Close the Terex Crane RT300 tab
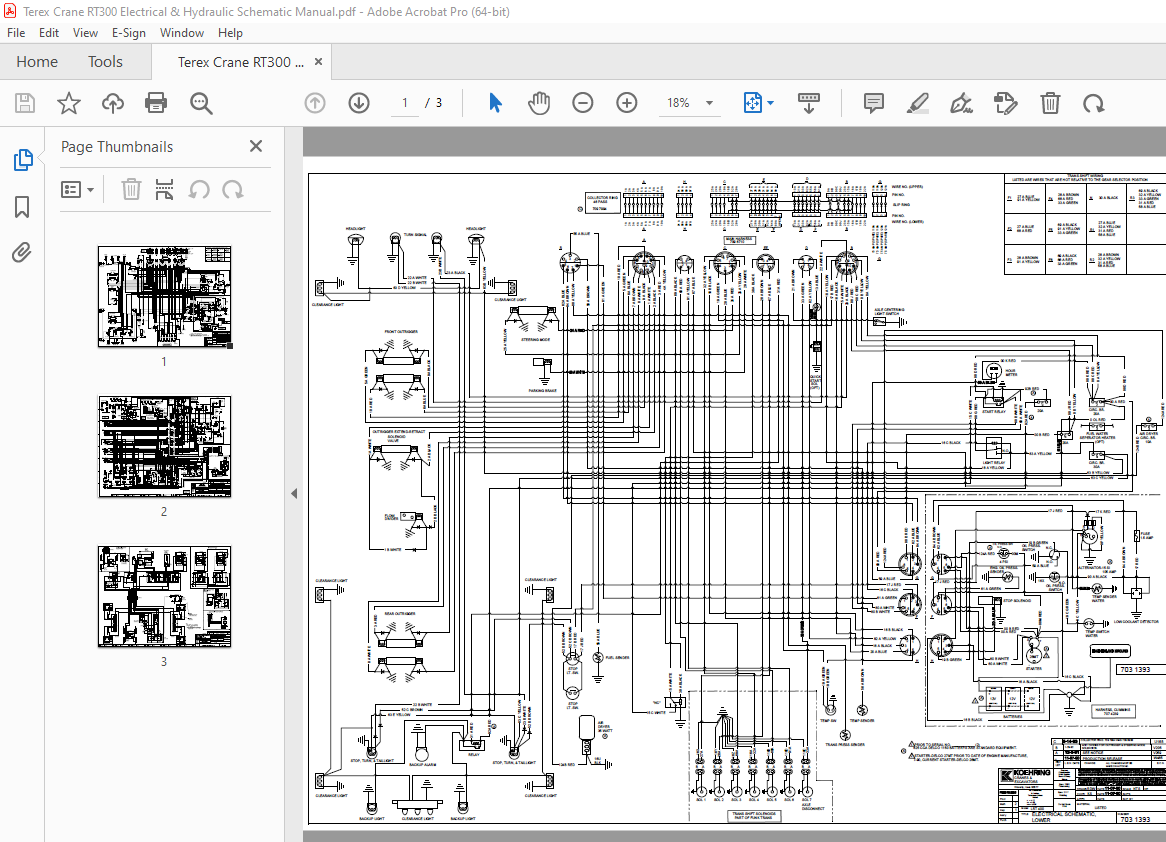This screenshot has width=1166, height=842. pyautogui.click(x=318, y=62)
